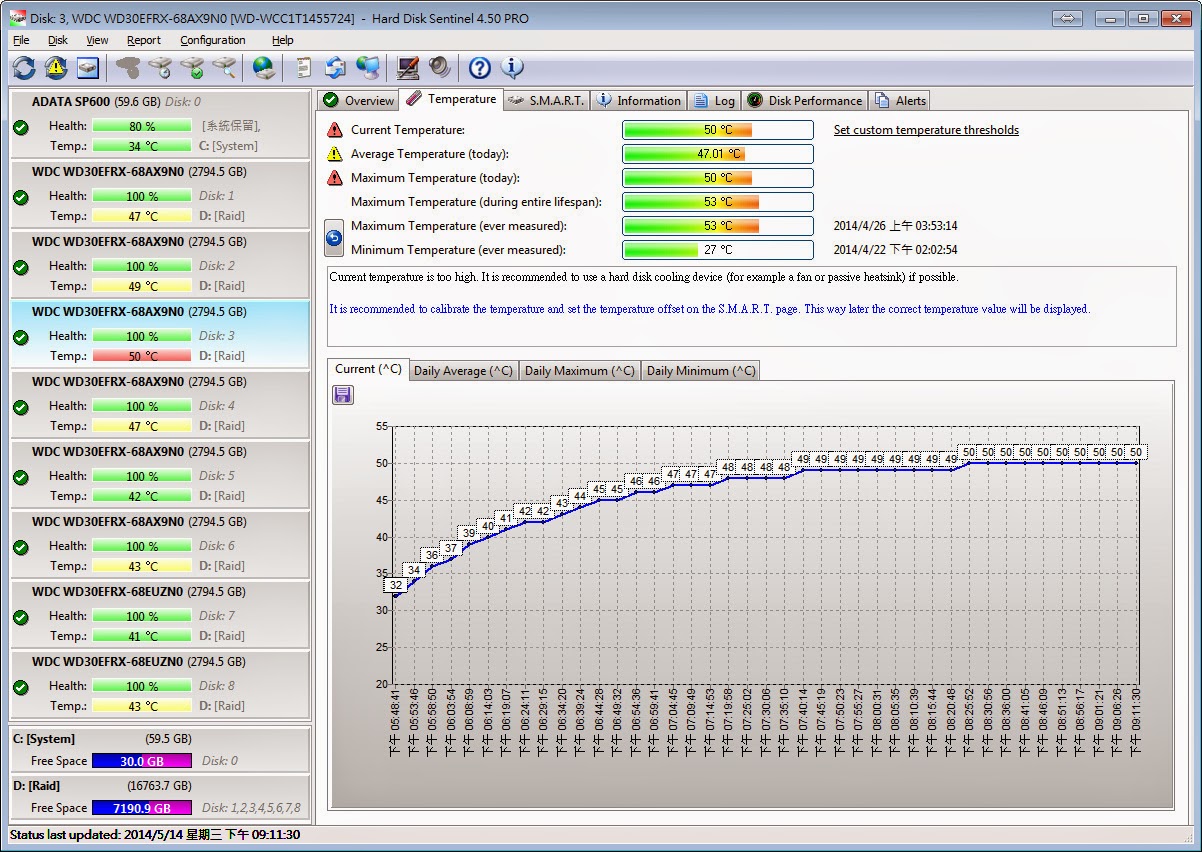1202x852 pixels.
Task: Select the WDC WD30EFRX Disk 2 entry
Action: pos(160,264)
